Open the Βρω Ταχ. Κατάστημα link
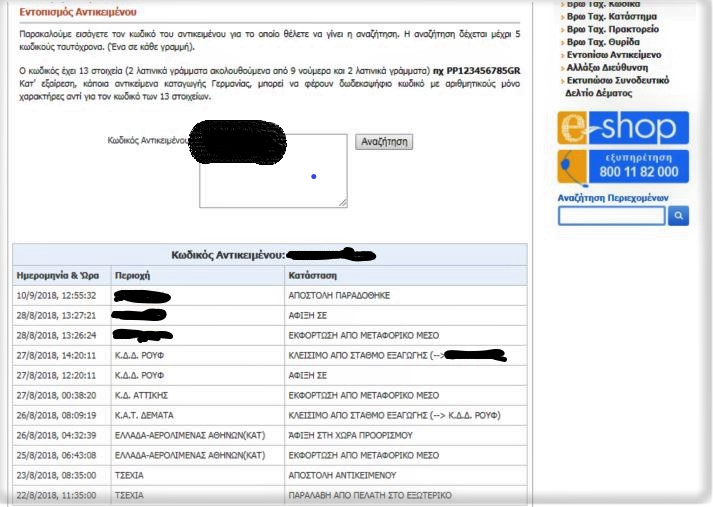 pos(612,16)
